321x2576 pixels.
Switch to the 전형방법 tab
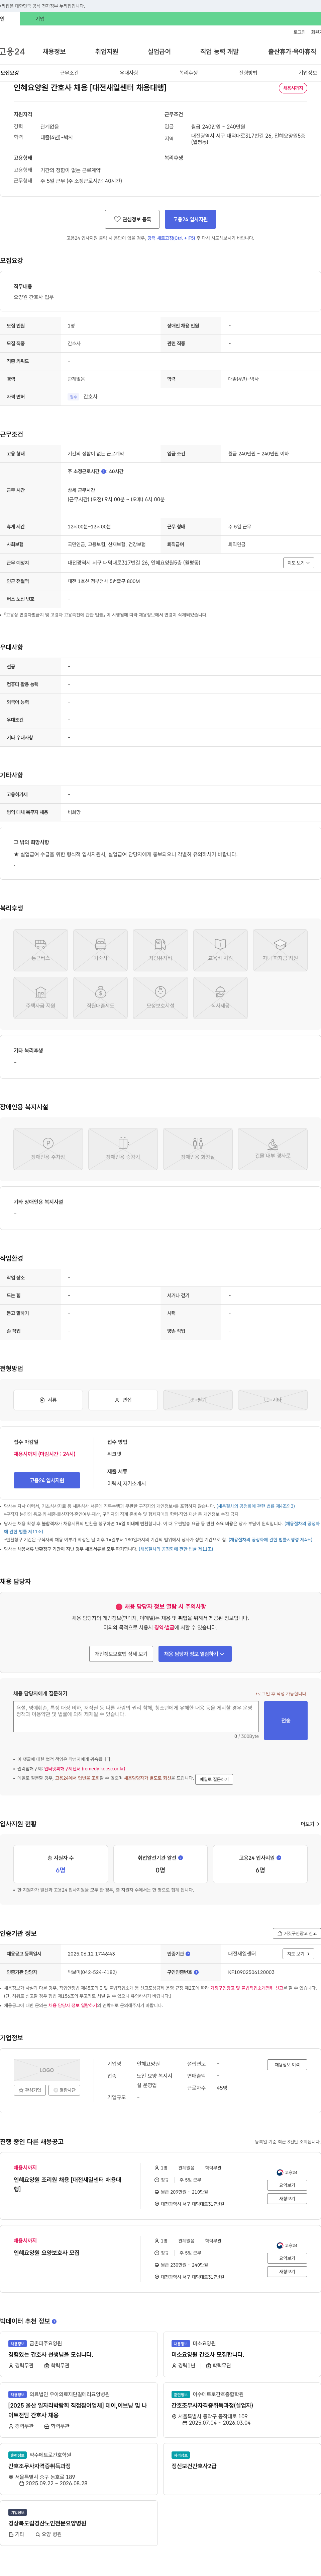[x=248, y=73]
